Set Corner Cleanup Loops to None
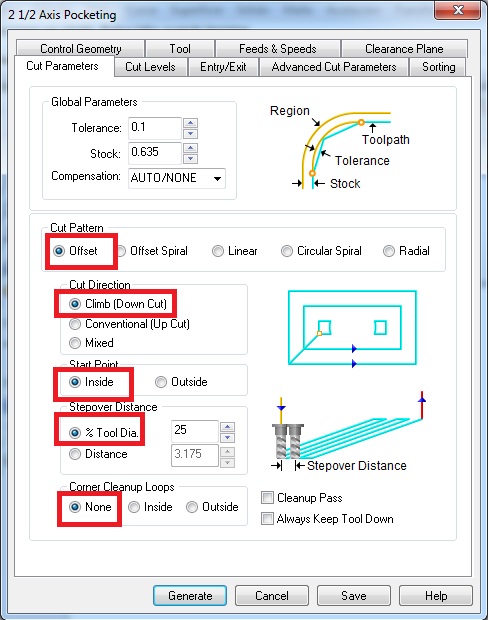The width and height of the screenshot is (490, 620). [x=91, y=507]
